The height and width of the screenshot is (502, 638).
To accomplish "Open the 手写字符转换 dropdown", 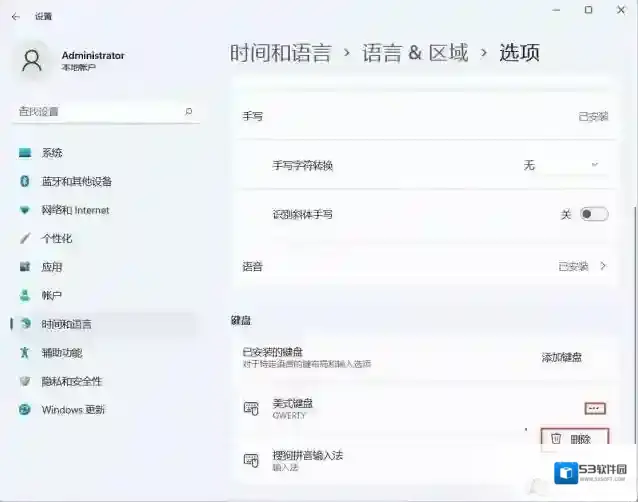I will coord(561,165).
